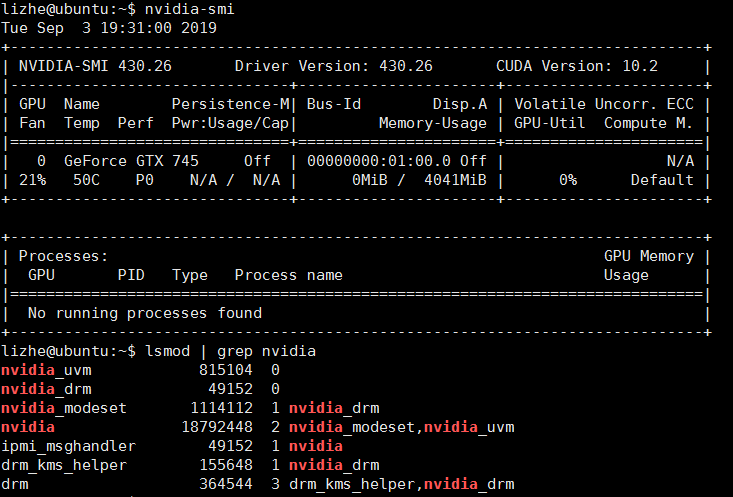The width and height of the screenshot is (733, 497).
Task: Click the 'Process name' column header
Action: tap(288, 275)
